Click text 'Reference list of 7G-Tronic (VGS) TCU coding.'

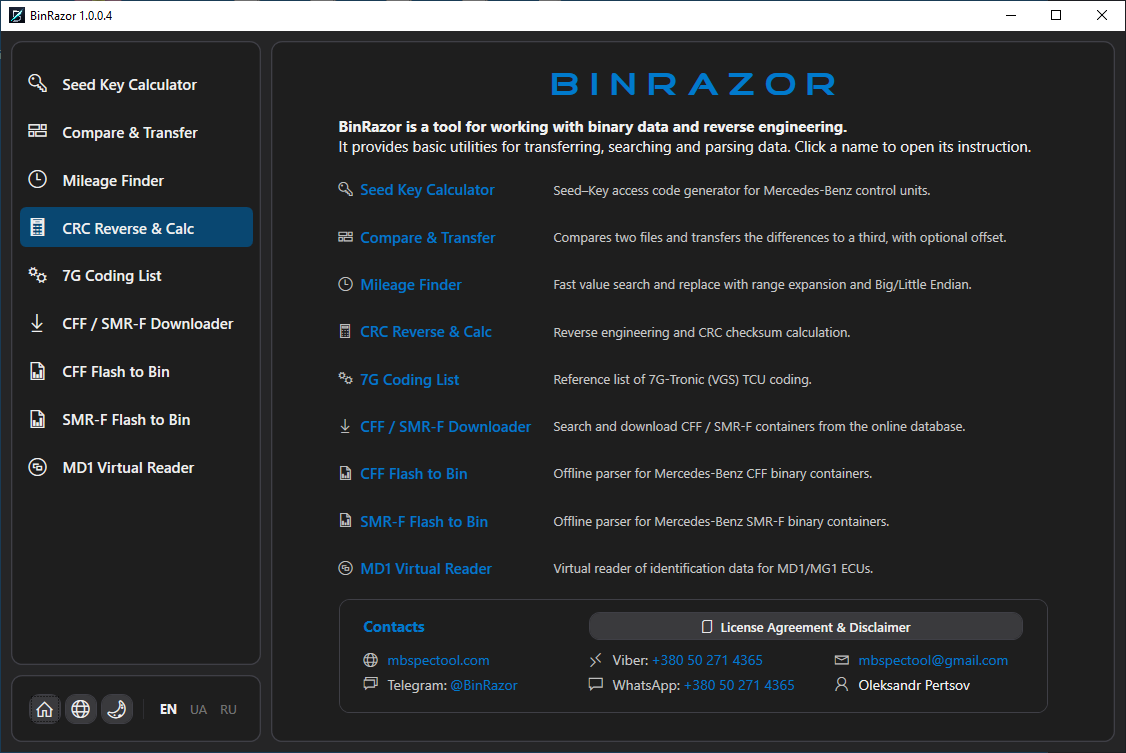[x=682, y=380]
